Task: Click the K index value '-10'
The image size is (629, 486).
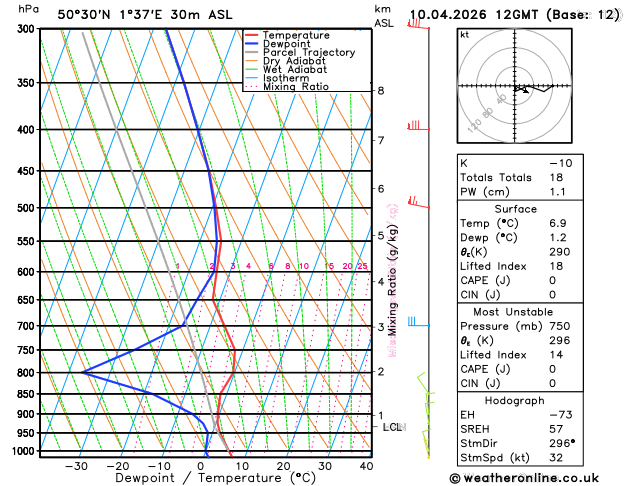Action: (561, 163)
